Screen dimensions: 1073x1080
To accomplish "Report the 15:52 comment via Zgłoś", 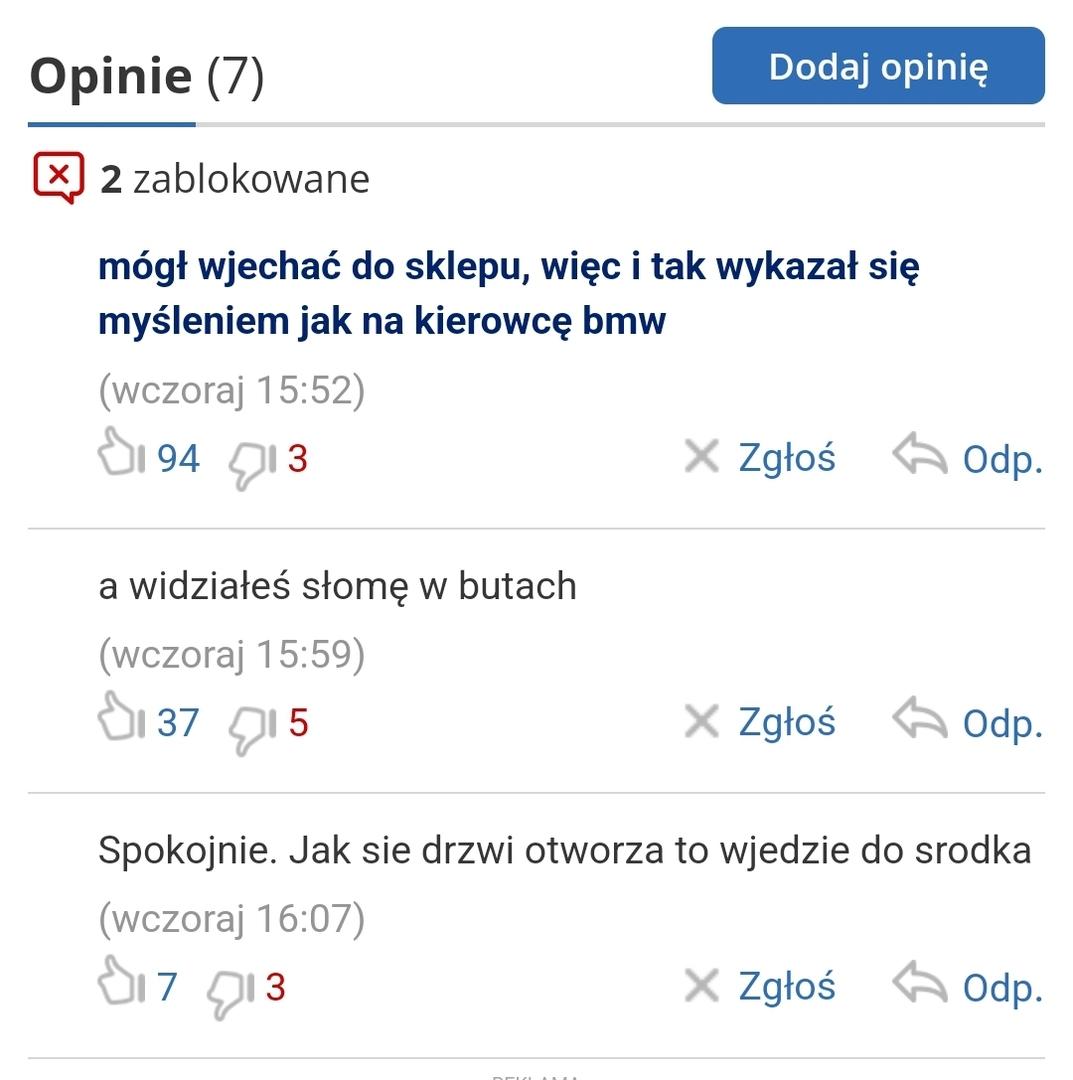I will (787, 457).
